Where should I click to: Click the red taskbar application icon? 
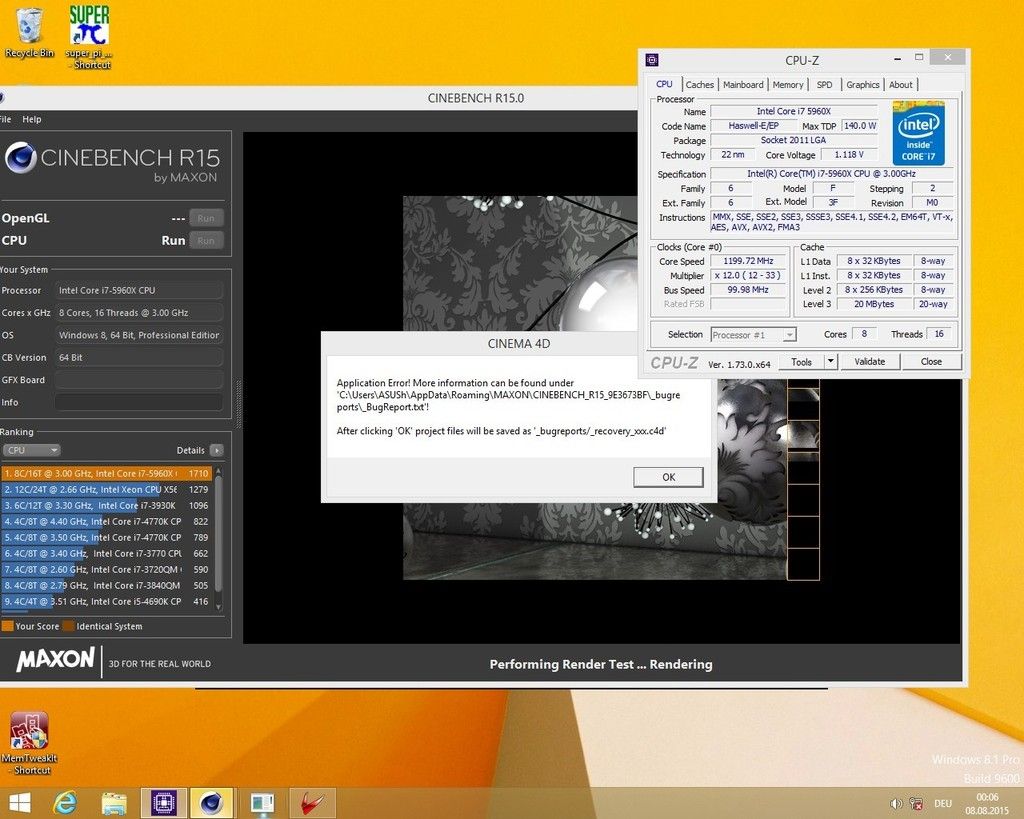[313, 803]
